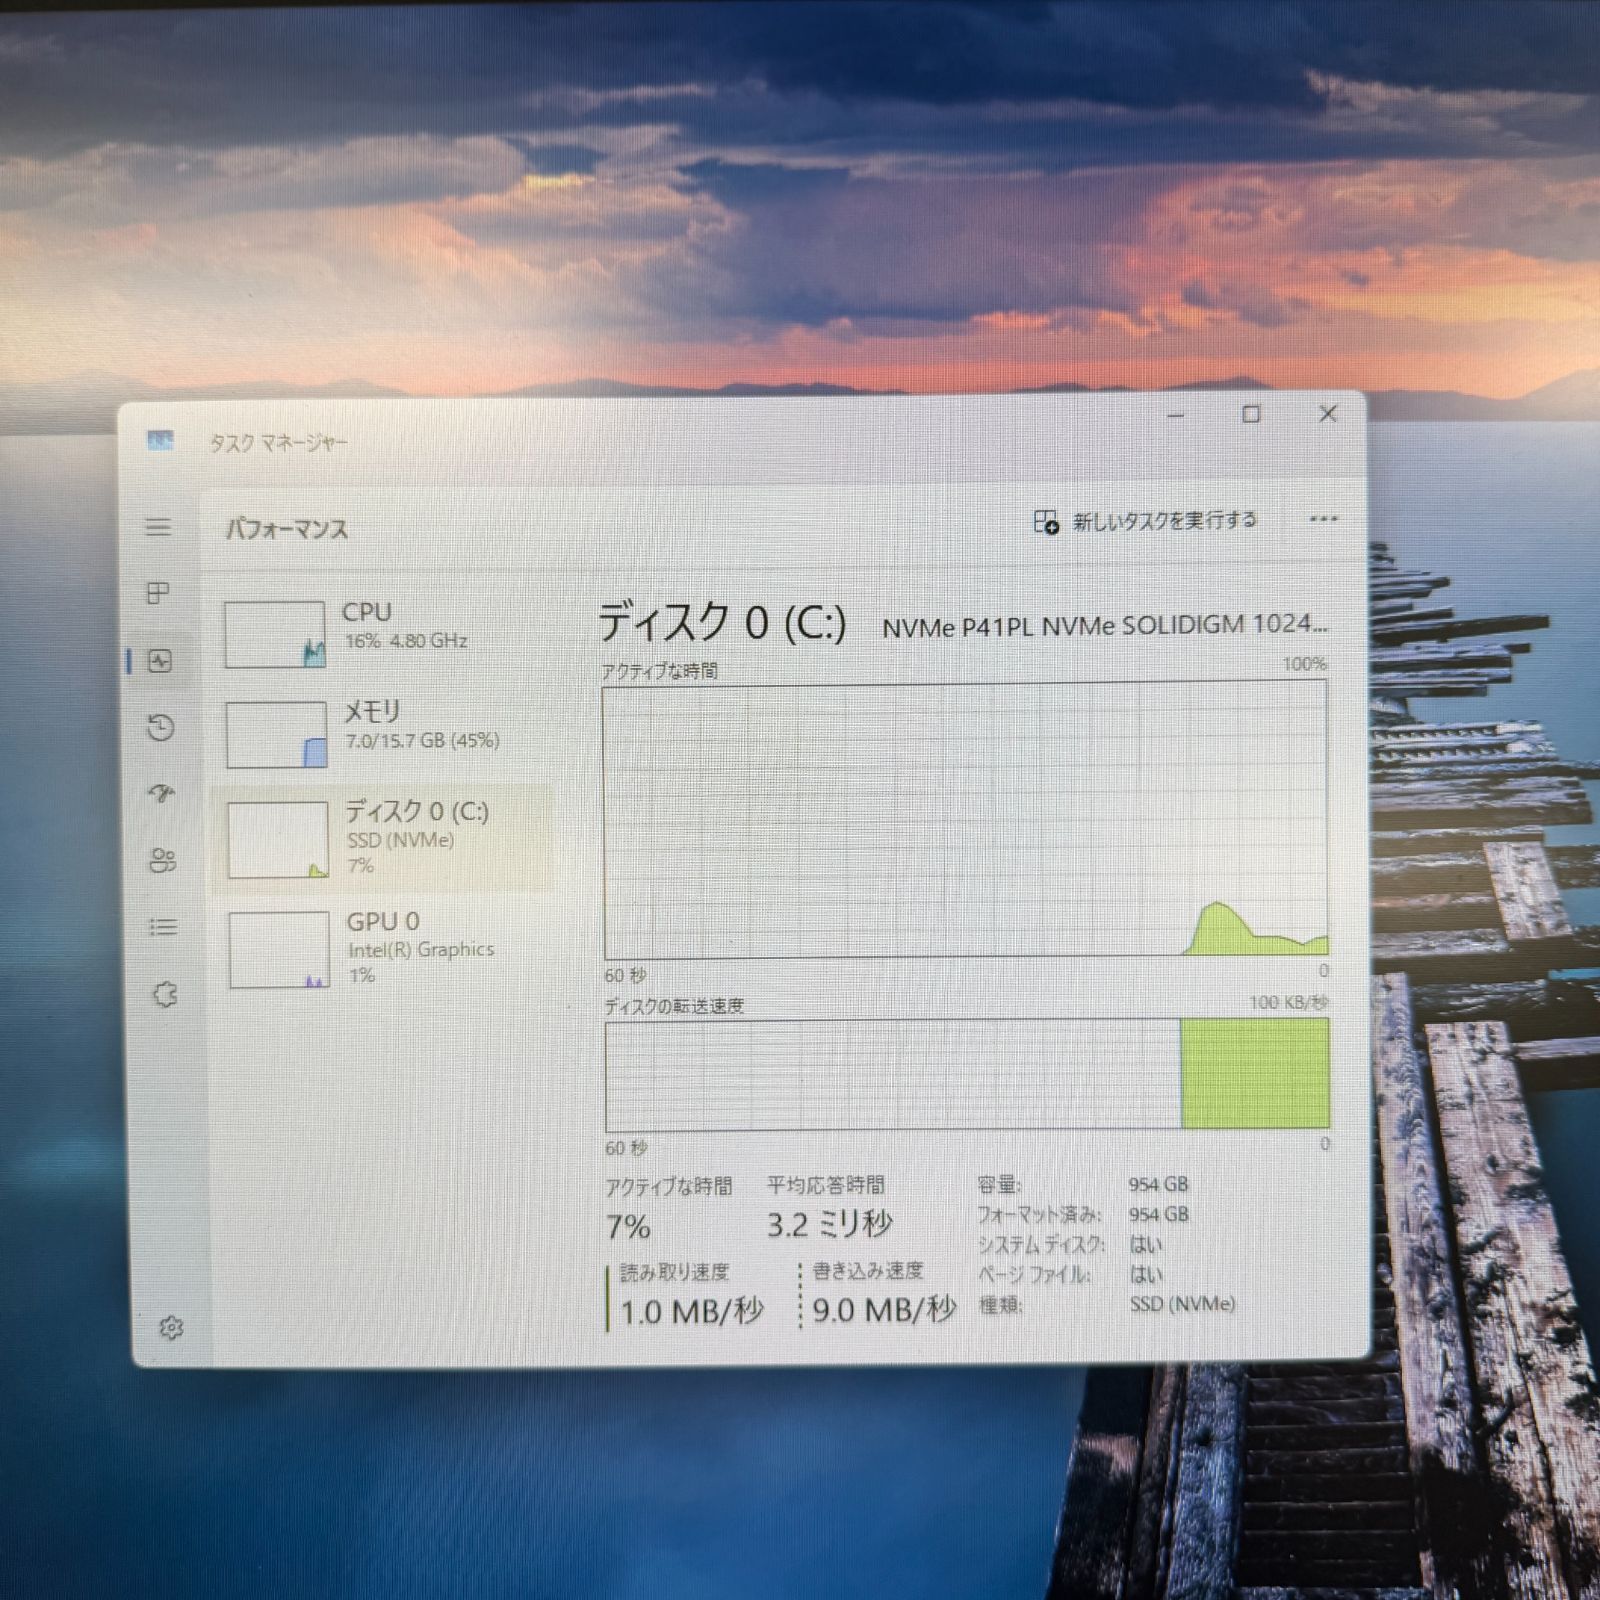Select the メモリ performance entry
Screen dimensions: 1600x1600
(382, 734)
